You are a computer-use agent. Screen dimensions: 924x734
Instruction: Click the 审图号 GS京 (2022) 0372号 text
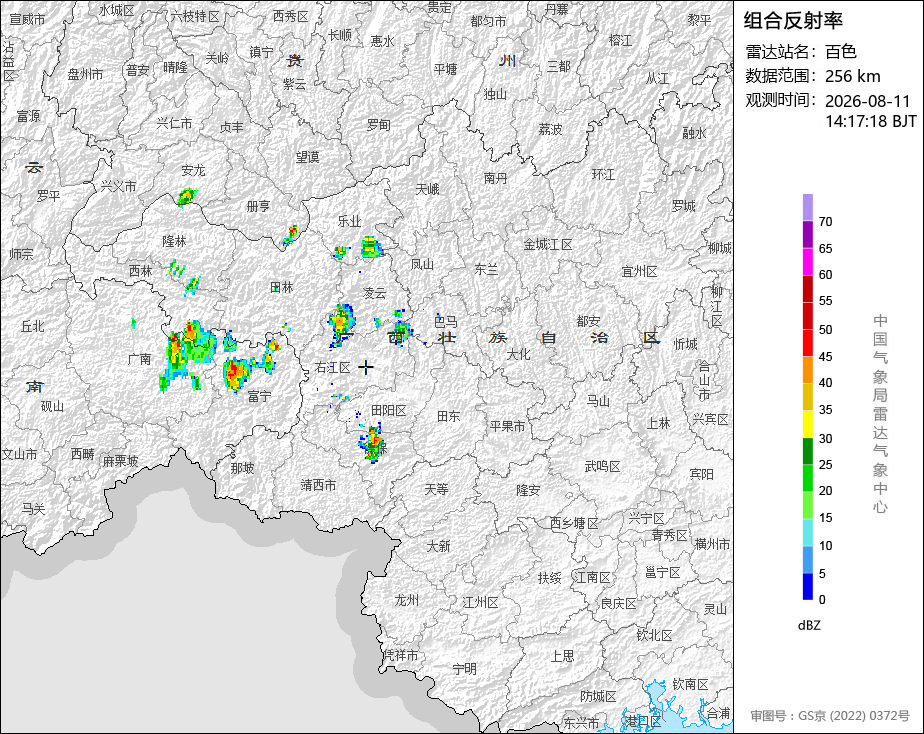(x=830, y=716)
